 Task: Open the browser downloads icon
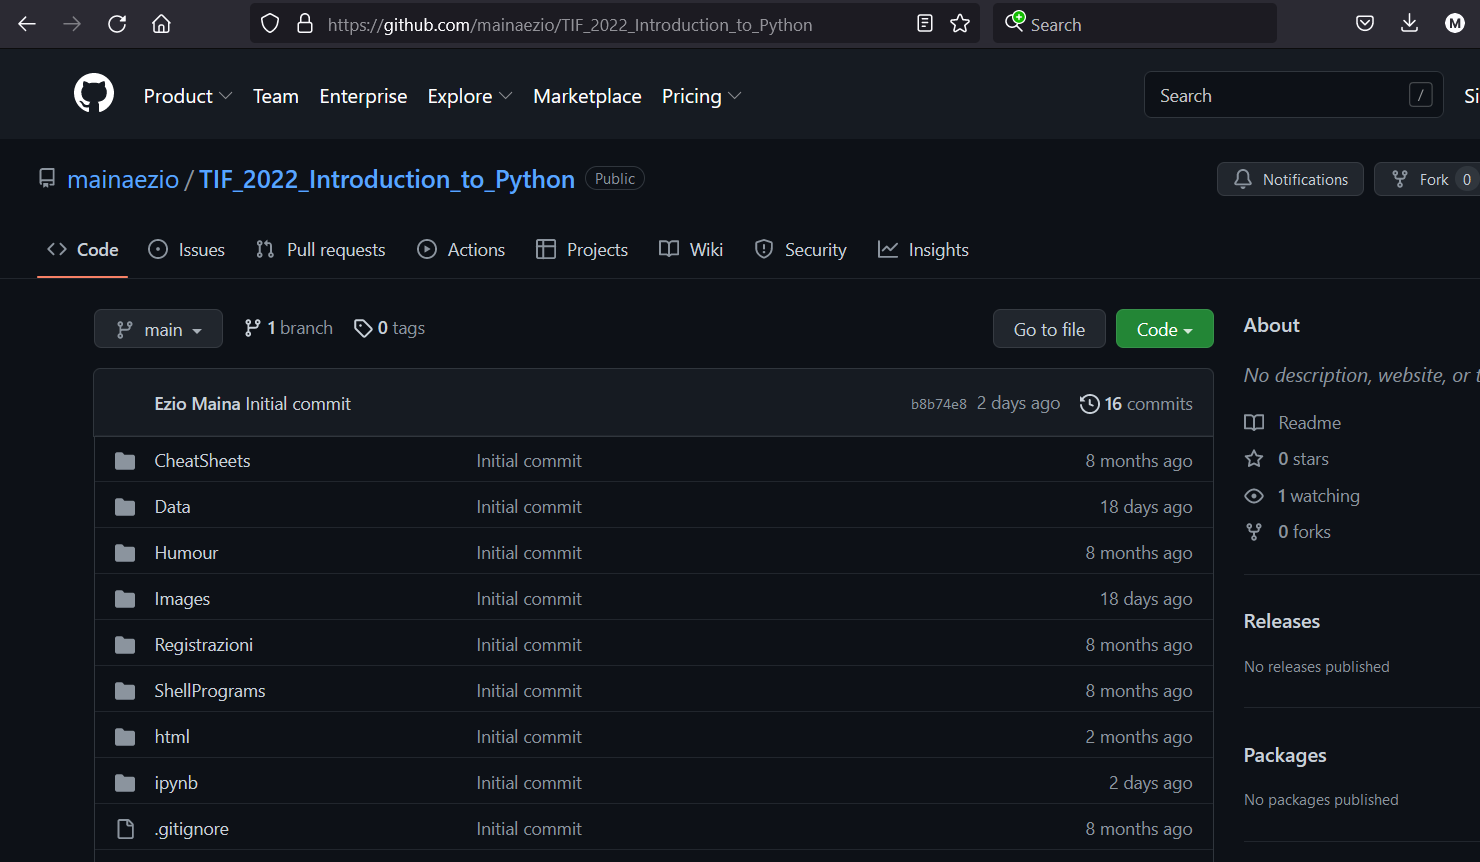pyautogui.click(x=1409, y=24)
